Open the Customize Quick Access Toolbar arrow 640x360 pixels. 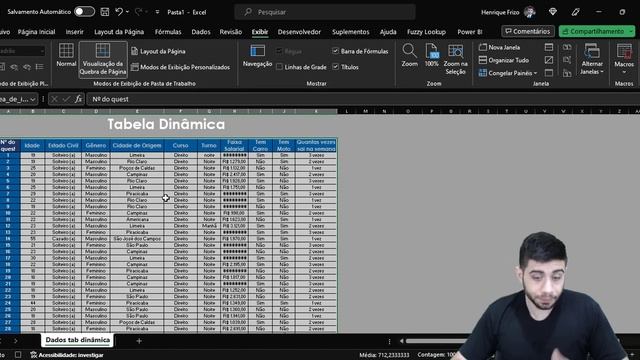(x=157, y=12)
